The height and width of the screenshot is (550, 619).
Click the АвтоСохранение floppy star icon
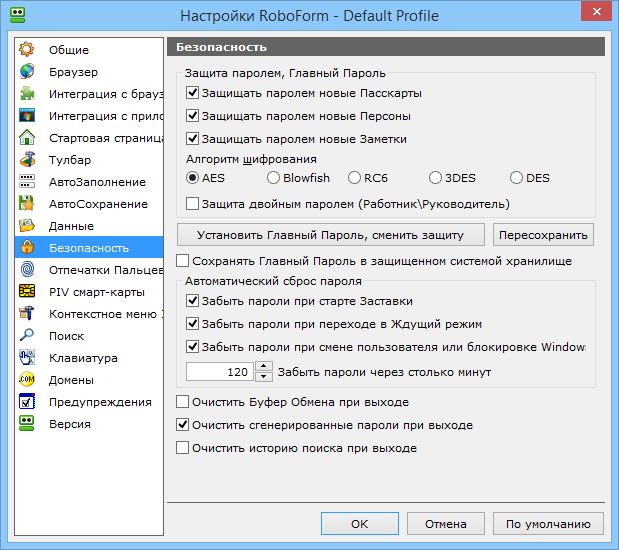27,204
